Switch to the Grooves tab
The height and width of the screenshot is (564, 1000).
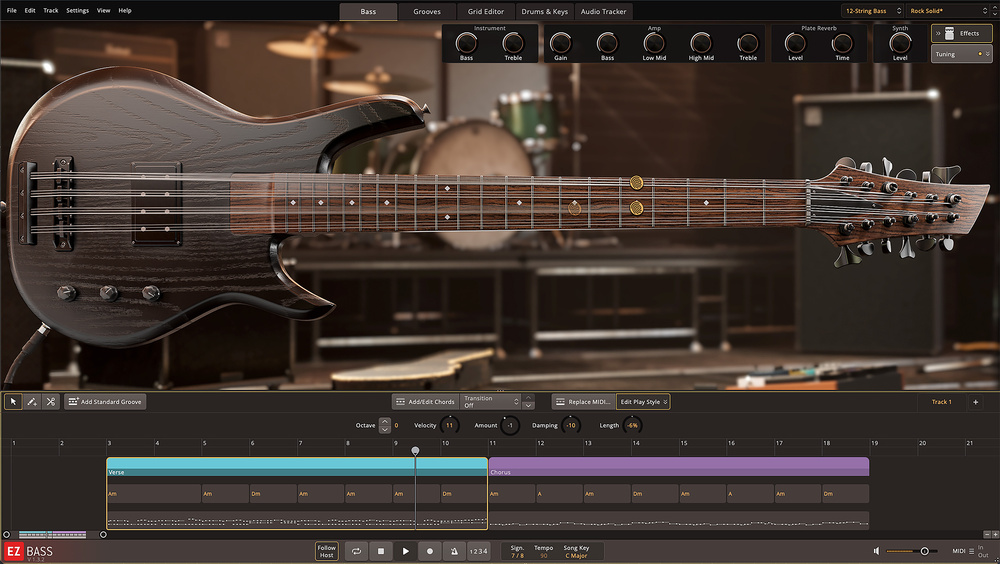(427, 11)
